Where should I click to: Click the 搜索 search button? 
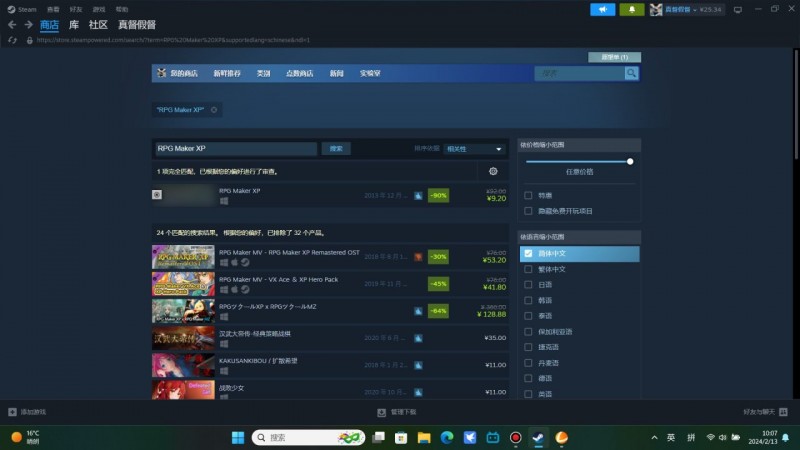coord(336,148)
